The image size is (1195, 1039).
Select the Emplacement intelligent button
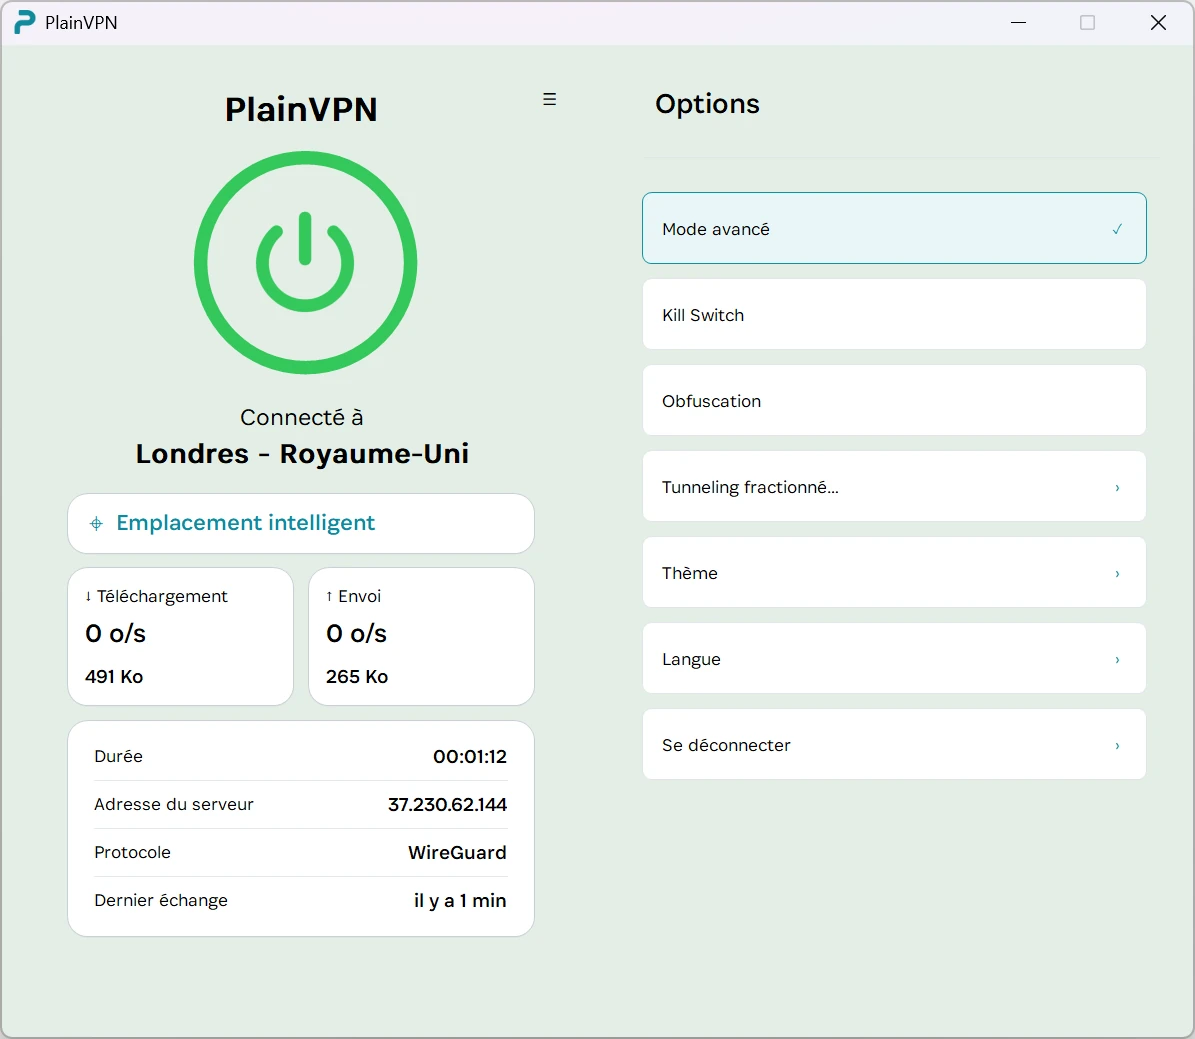[301, 524]
